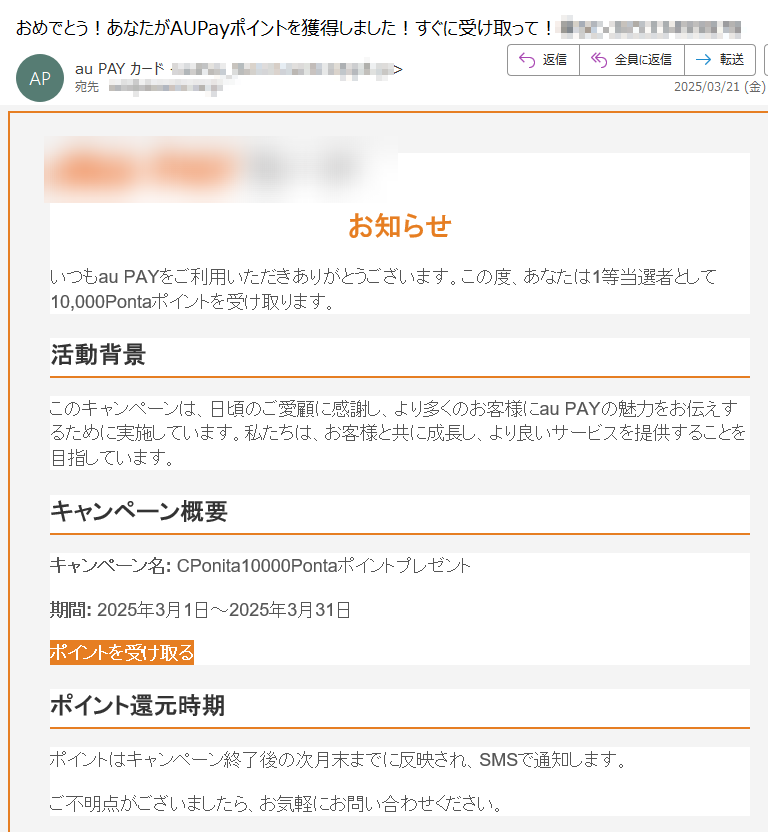Click the 宛先 recipient address
The height and width of the screenshot is (832, 768).
pos(165,87)
